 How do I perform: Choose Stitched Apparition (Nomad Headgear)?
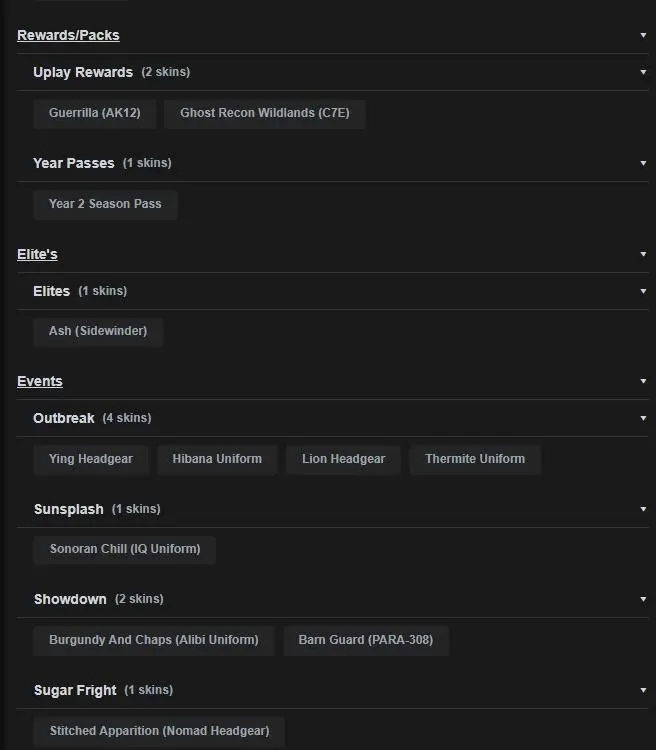[x=159, y=731]
